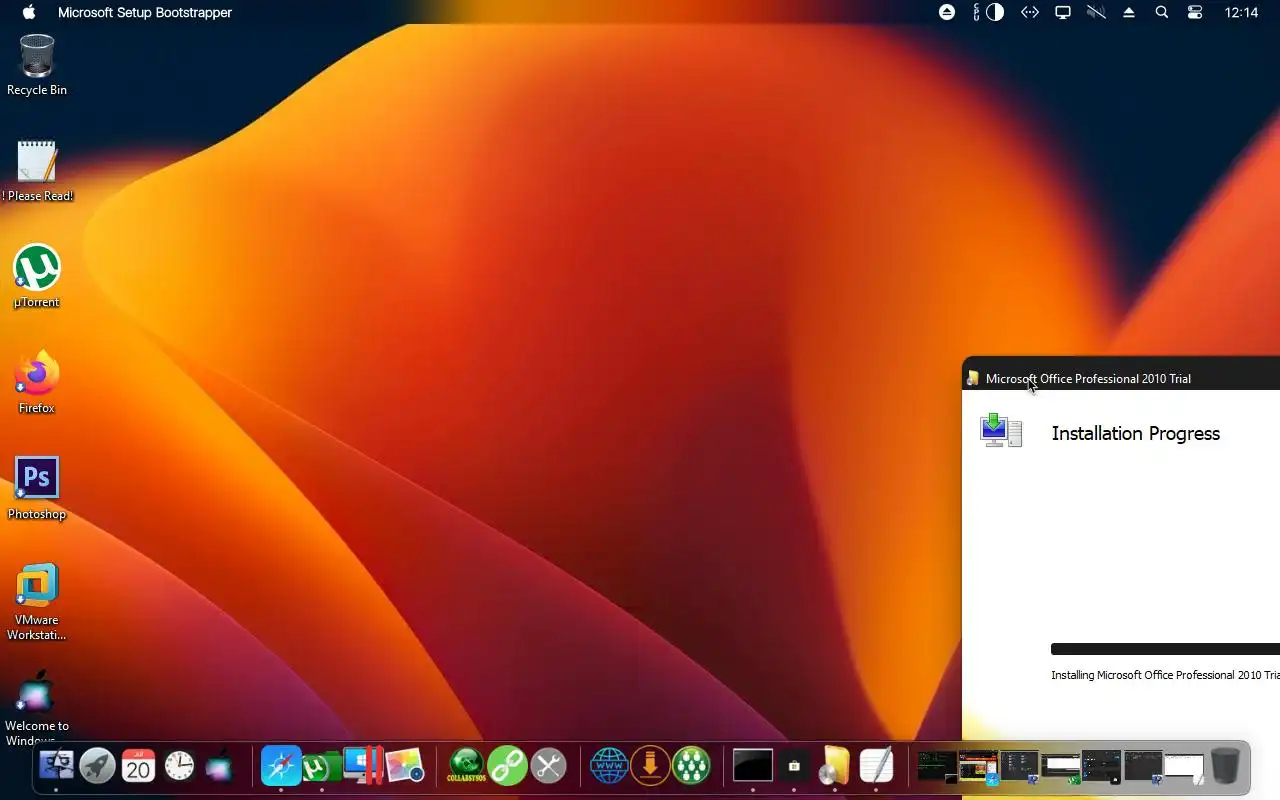Open the black terminal window dock icon
This screenshot has width=1280, height=800.
click(x=753, y=766)
